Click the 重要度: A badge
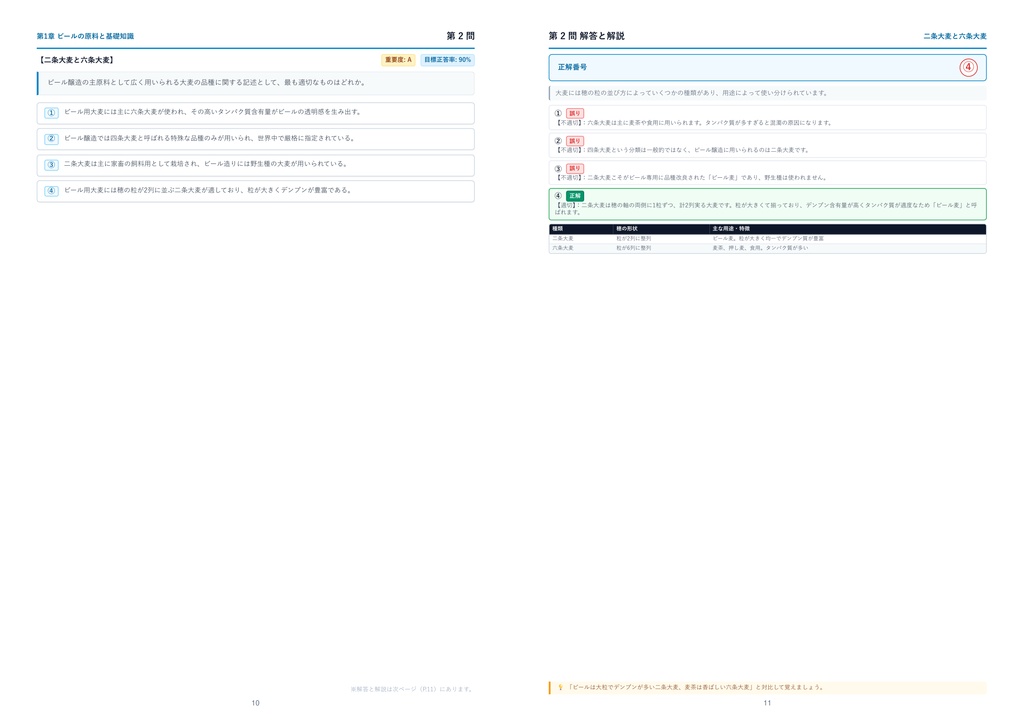Image resolution: width=1024 pixels, height=724 pixels. tap(398, 60)
